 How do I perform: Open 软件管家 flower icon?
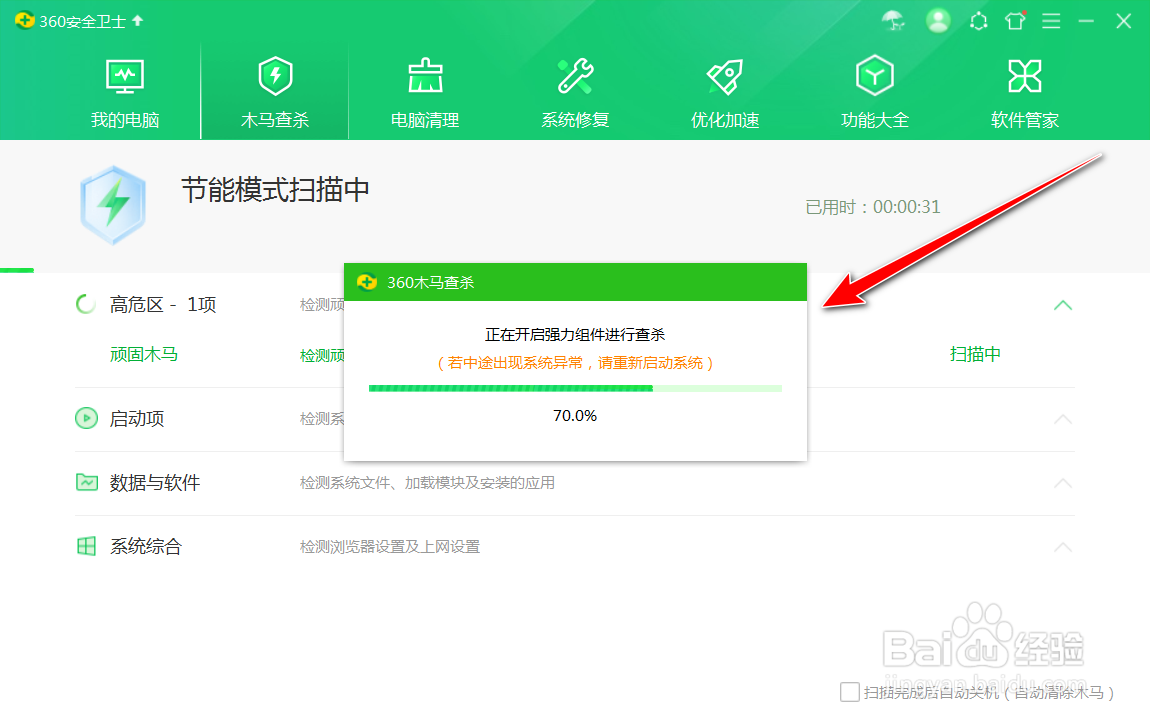click(x=1025, y=76)
